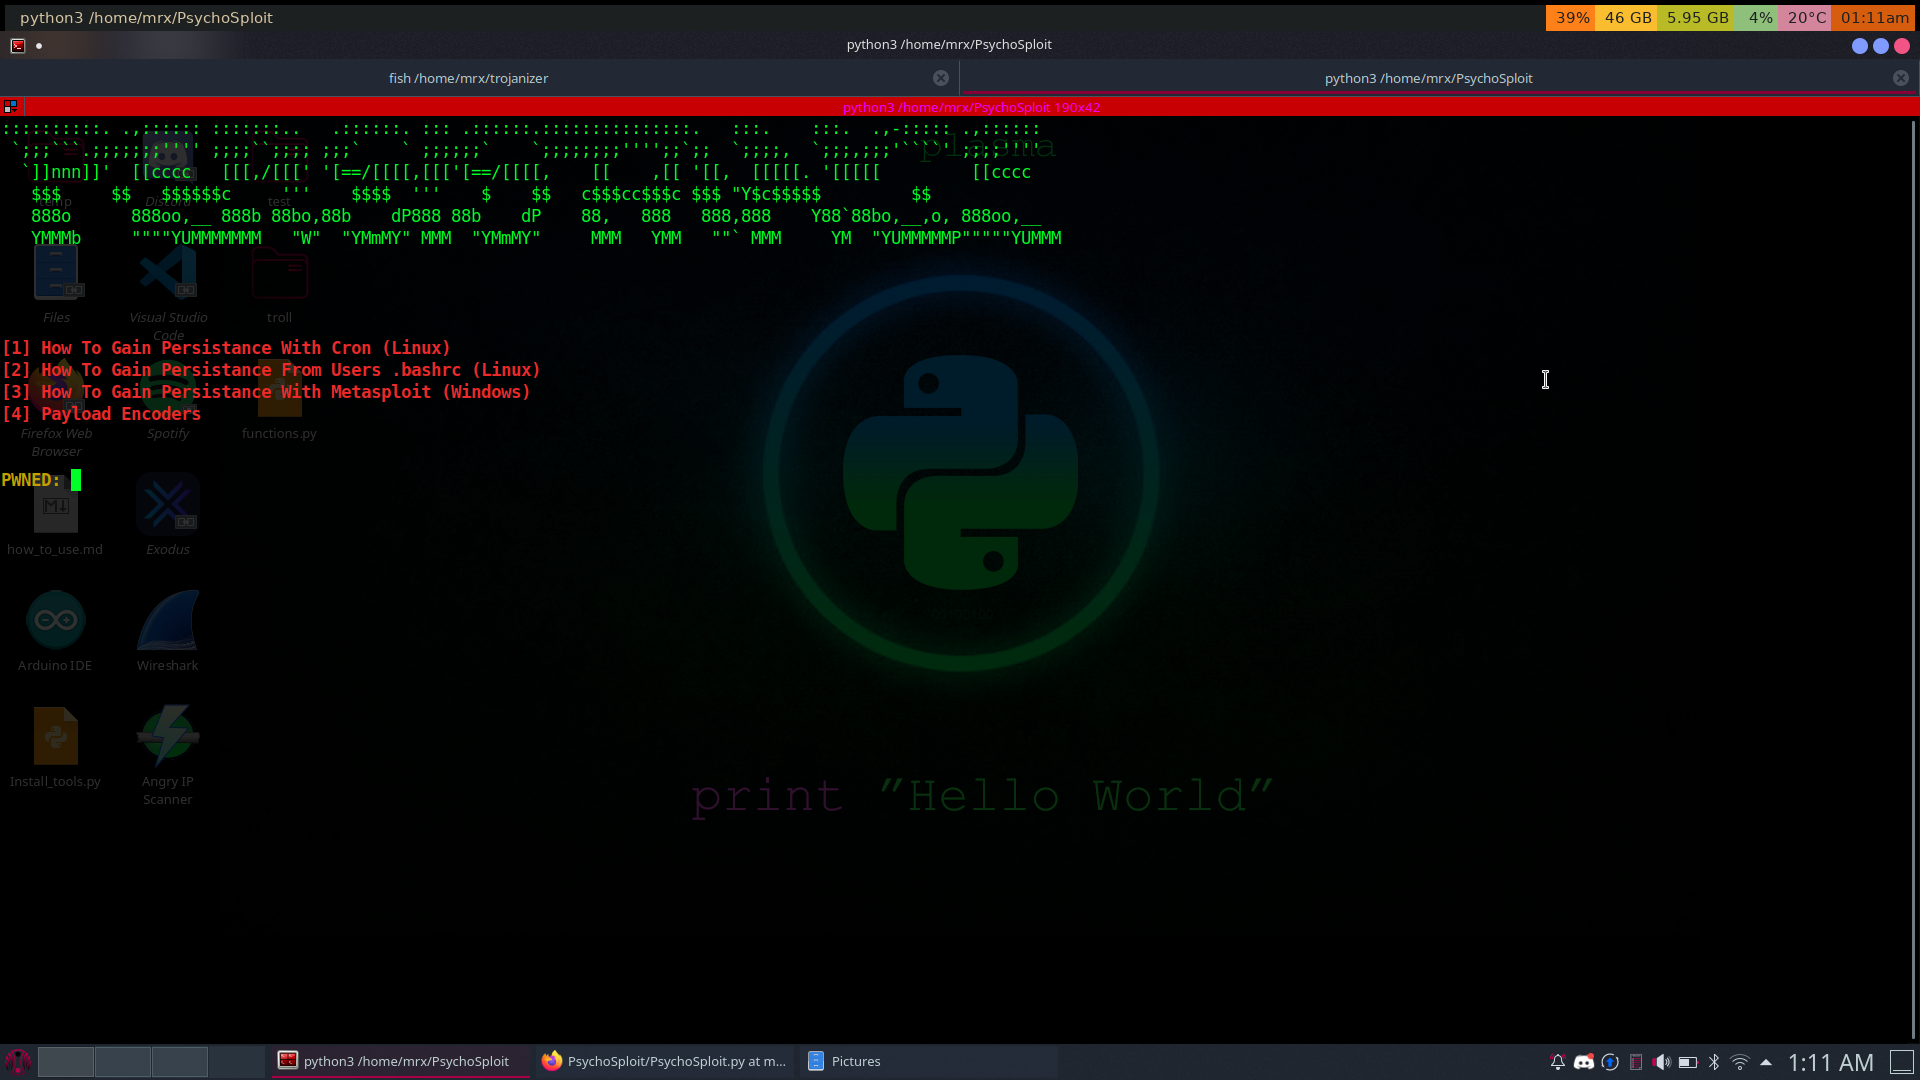Screen dimensions: 1920x1080
Task: Switch to the fish /home/mrx/trojanizer tab
Action: pyautogui.click(x=468, y=78)
